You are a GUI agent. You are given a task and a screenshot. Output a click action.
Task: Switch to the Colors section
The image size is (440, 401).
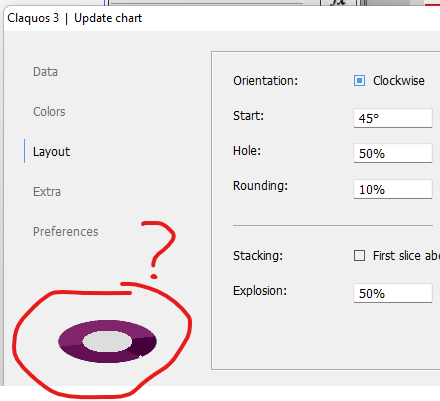(49, 112)
